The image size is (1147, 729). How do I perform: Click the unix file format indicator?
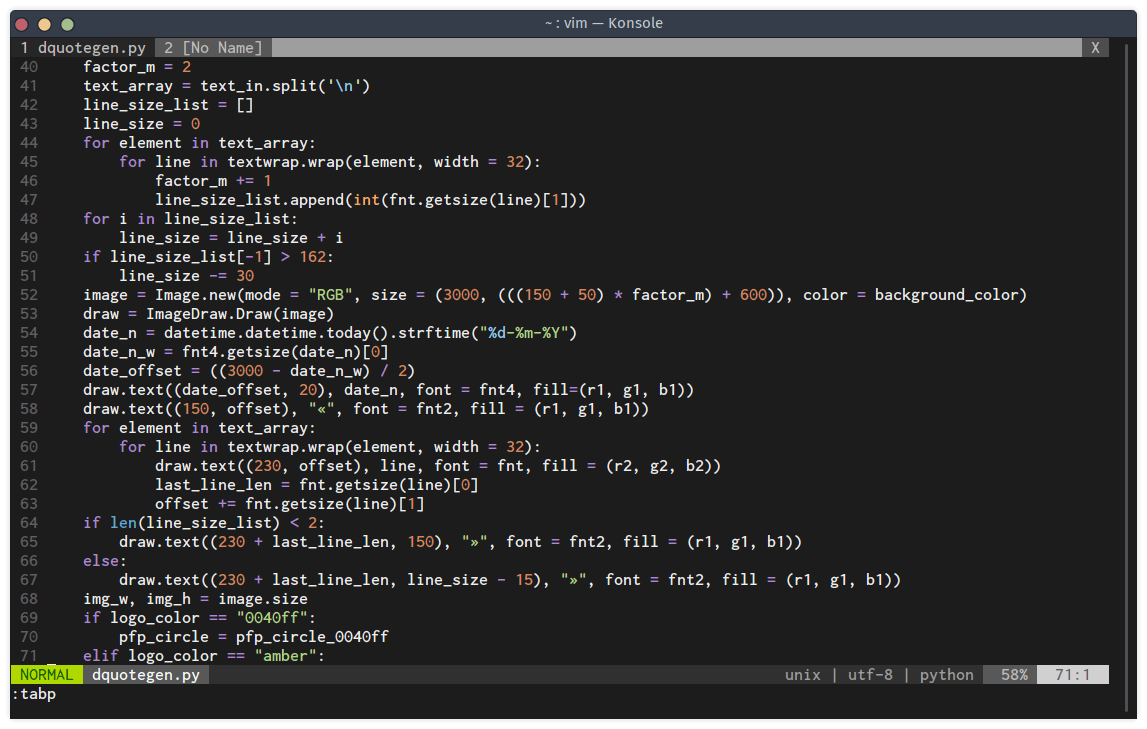(x=802, y=674)
